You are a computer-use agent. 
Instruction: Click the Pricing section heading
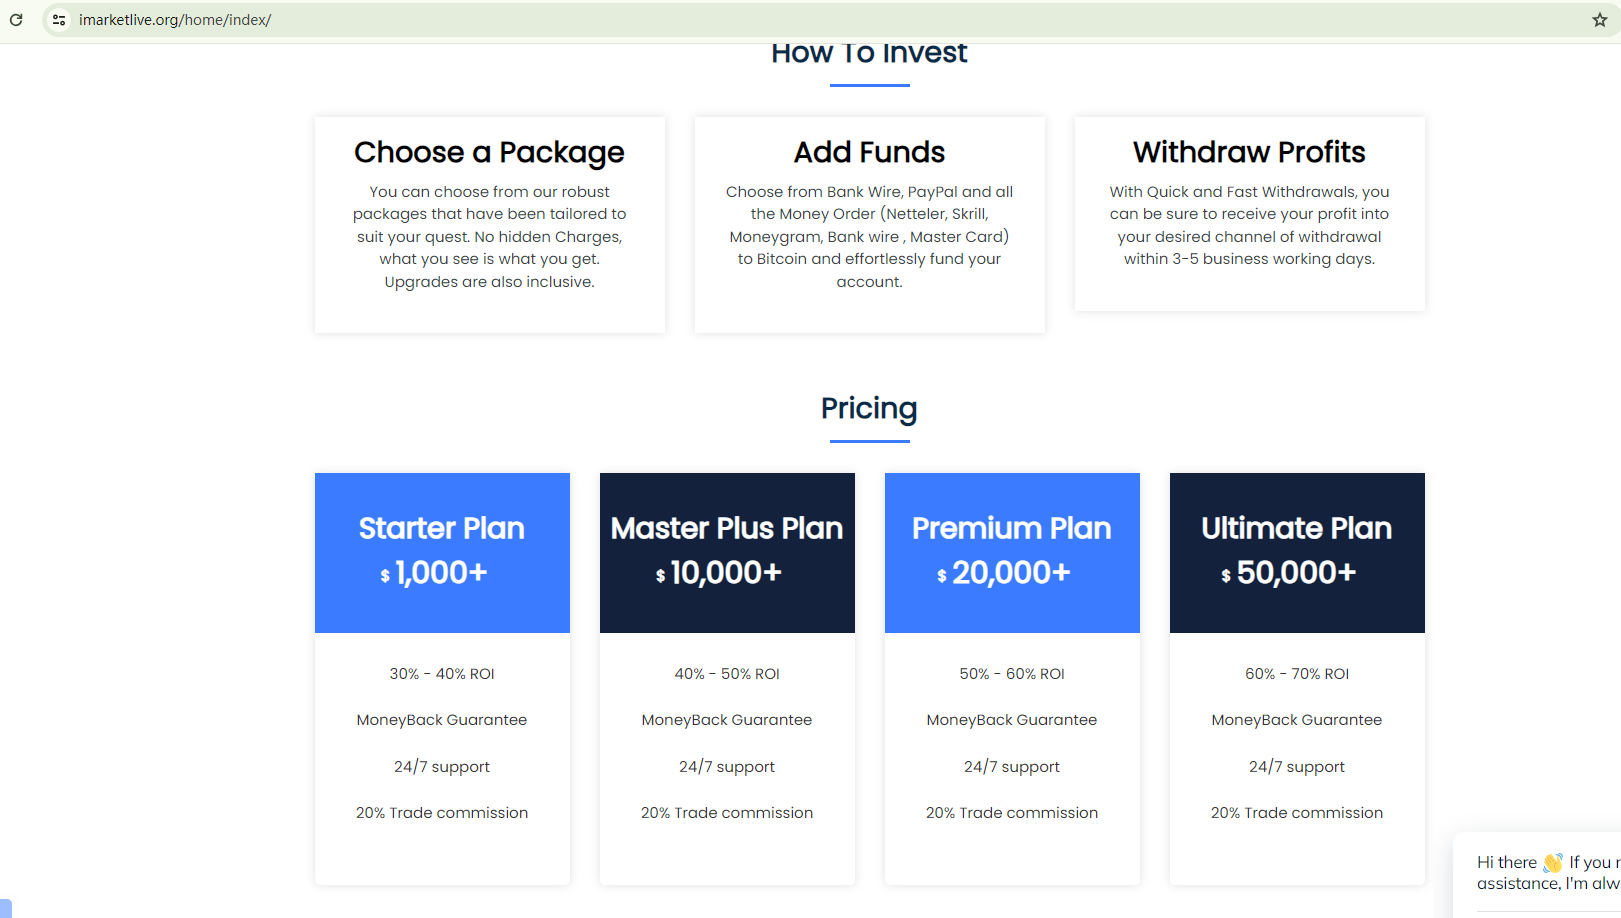pyautogui.click(x=869, y=408)
